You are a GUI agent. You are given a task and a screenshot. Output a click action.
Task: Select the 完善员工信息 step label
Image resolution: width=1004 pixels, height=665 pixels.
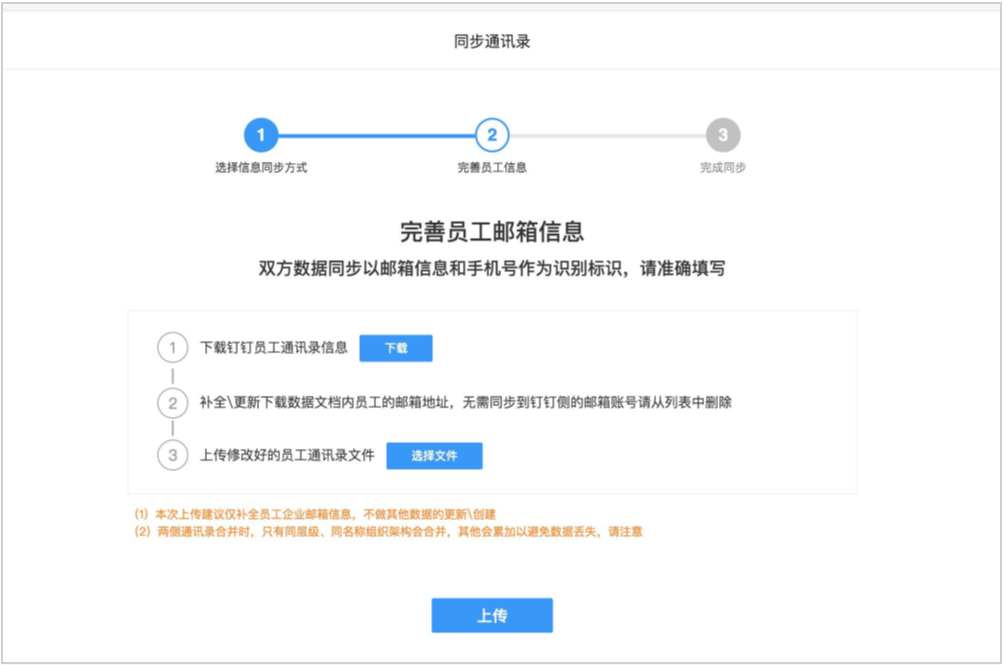pyautogui.click(x=492, y=168)
